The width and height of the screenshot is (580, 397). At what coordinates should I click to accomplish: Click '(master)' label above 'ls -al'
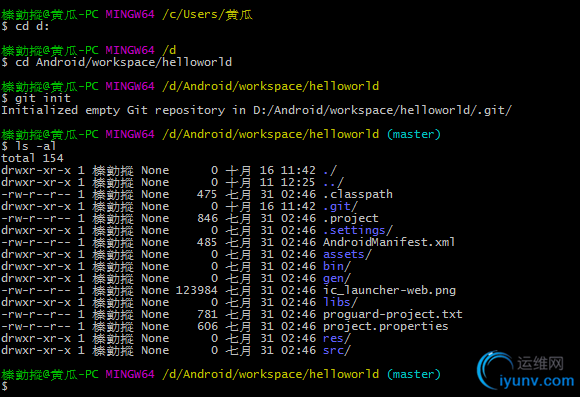click(414, 134)
